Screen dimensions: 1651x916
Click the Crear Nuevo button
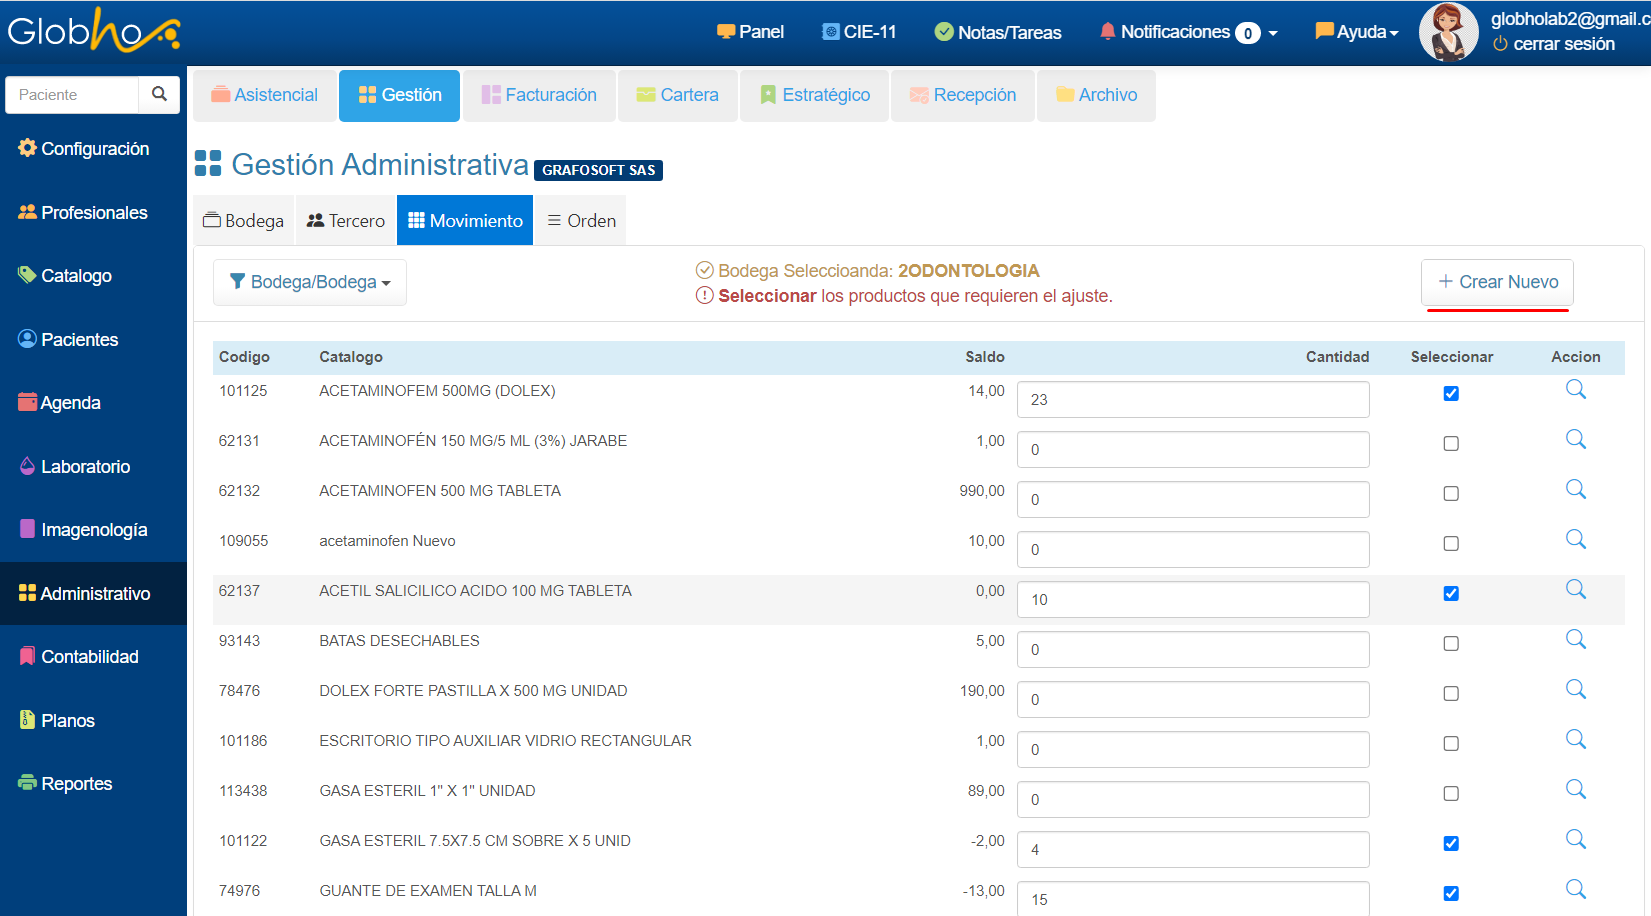pos(1497,282)
